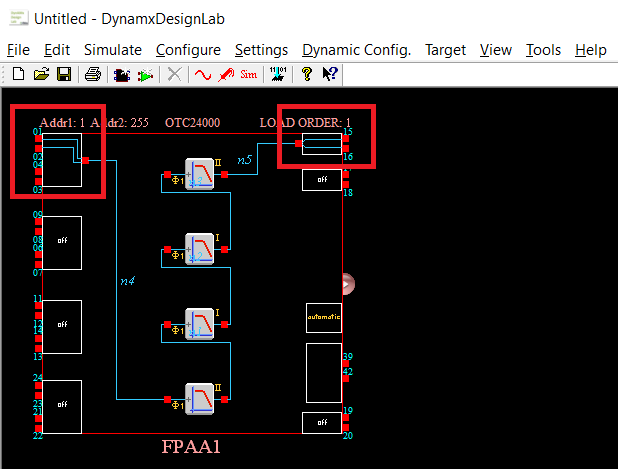Click the context help arrow icon
This screenshot has height=469, width=618.
coord(330,74)
